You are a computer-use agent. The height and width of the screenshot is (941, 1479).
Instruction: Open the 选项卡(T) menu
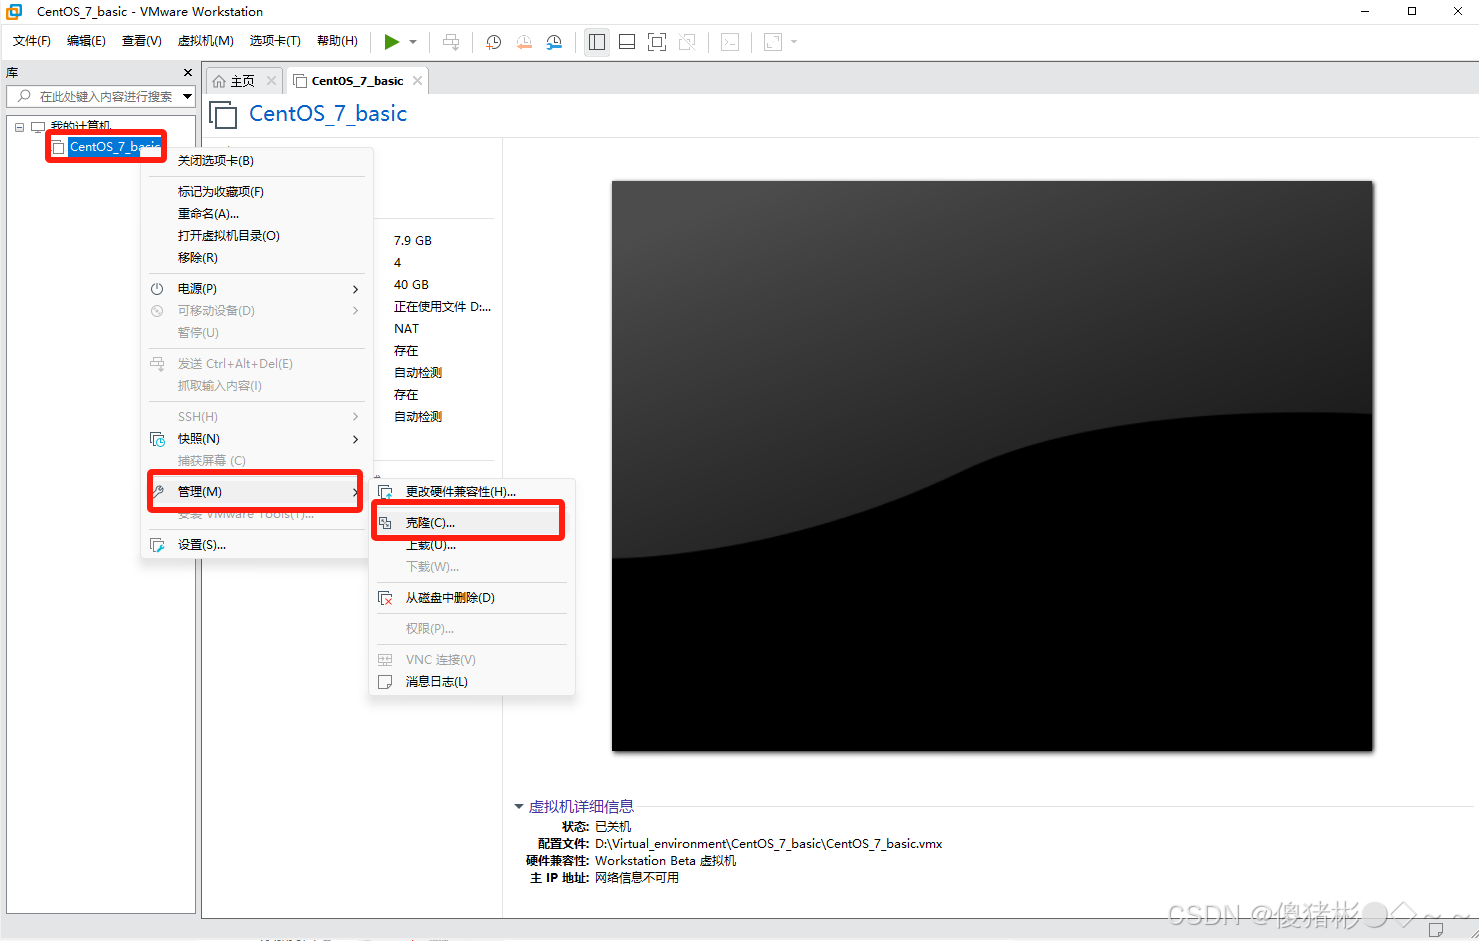[275, 41]
